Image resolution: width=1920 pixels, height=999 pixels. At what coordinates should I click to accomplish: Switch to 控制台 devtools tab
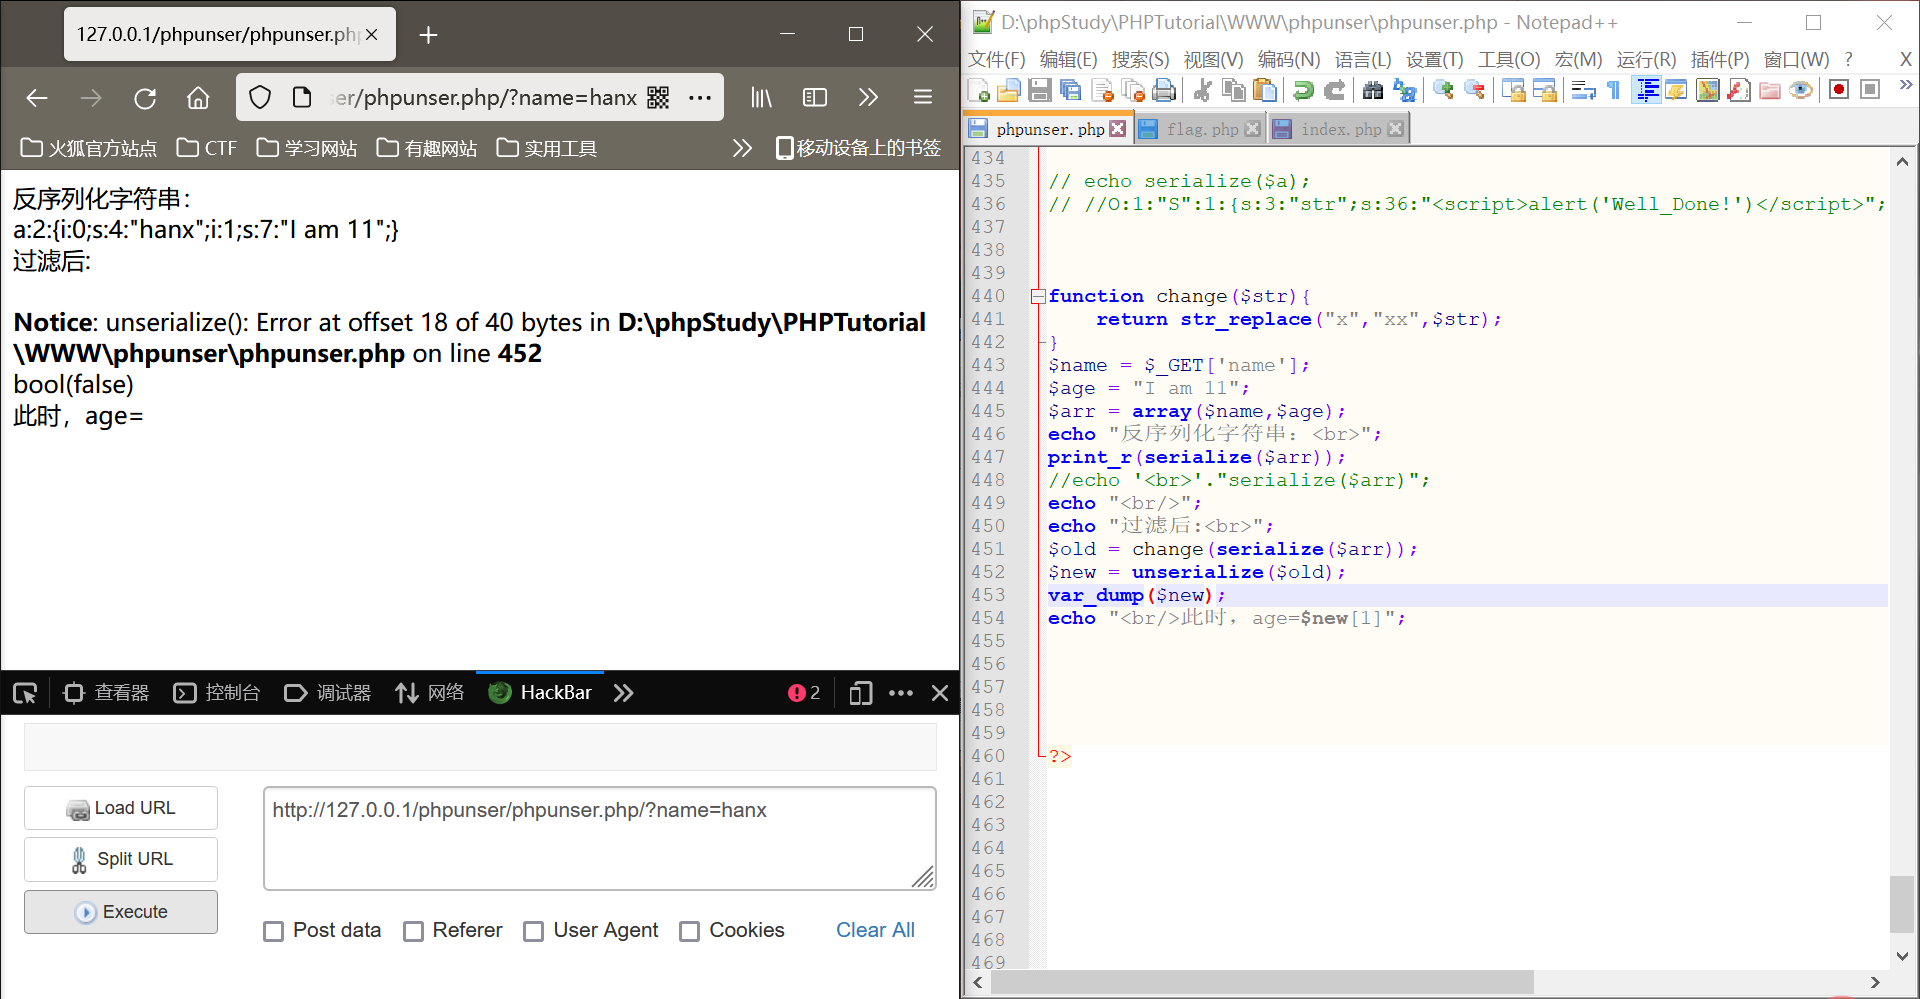pyautogui.click(x=217, y=693)
